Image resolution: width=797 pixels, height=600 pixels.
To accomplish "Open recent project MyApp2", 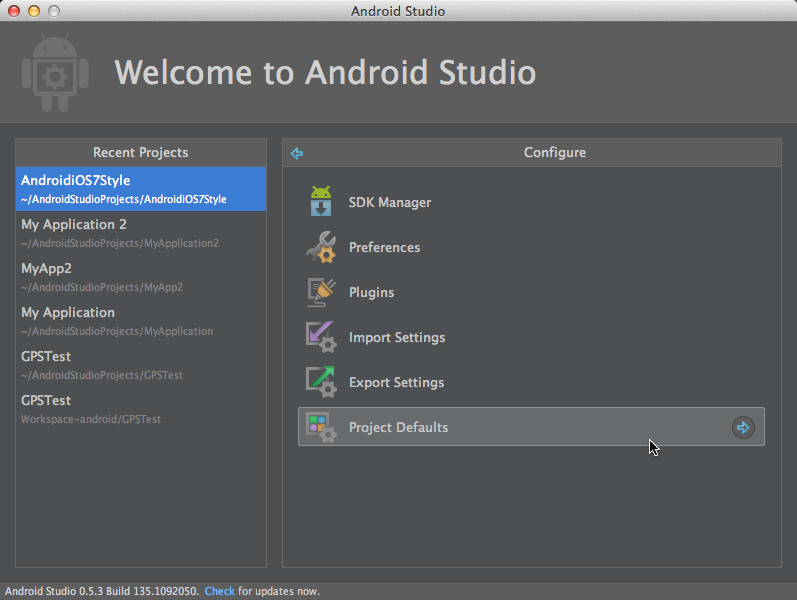I will tap(140, 277).
